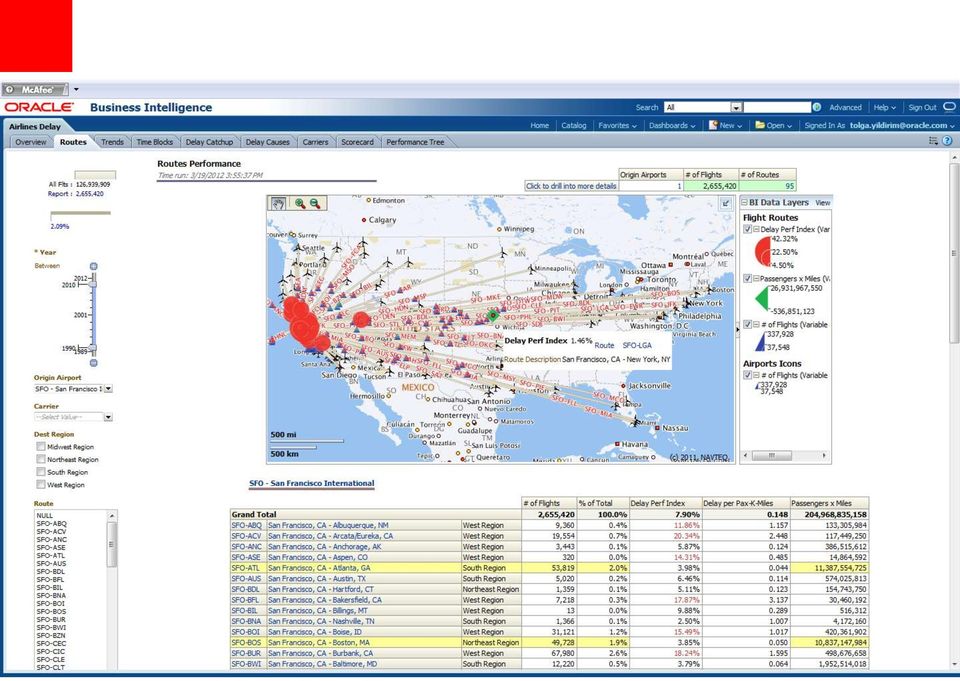Image resolution: width=960 pixels, height=681 pixels.
Task: Click the feedback oval icon beside Sign Out
Action: (x=949, y=107)
